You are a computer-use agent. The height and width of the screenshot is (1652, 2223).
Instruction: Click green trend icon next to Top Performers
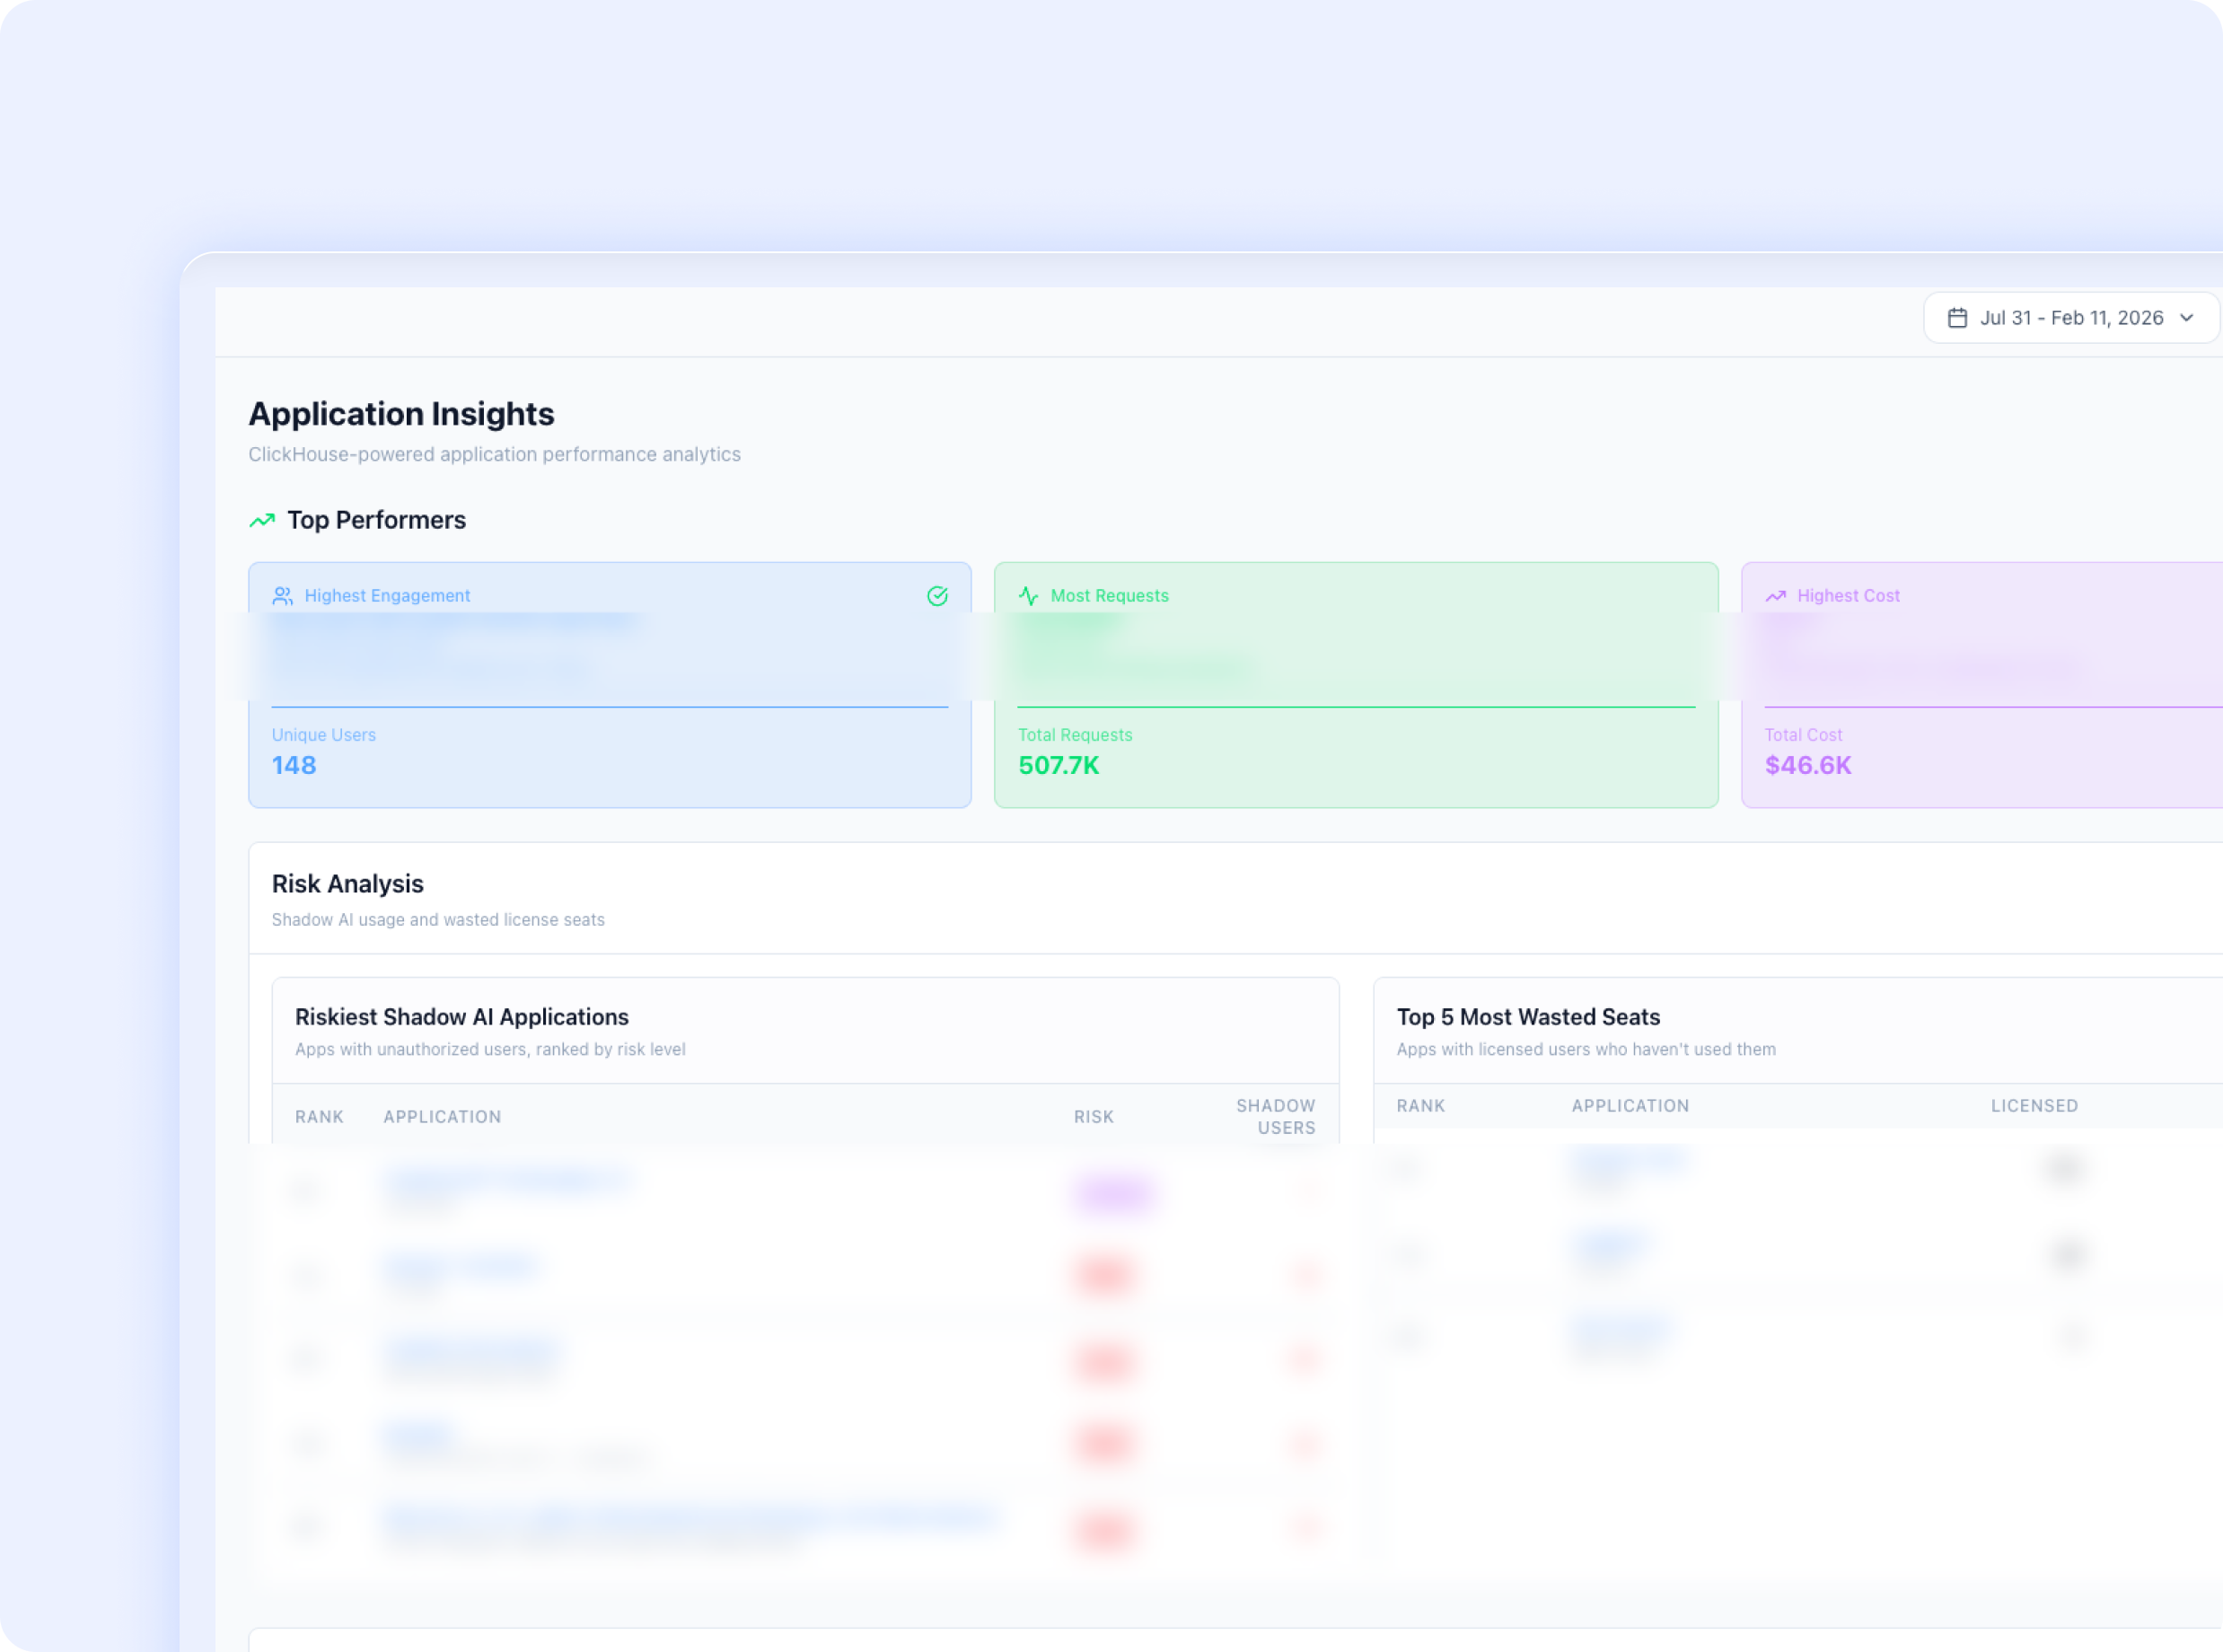262,521
